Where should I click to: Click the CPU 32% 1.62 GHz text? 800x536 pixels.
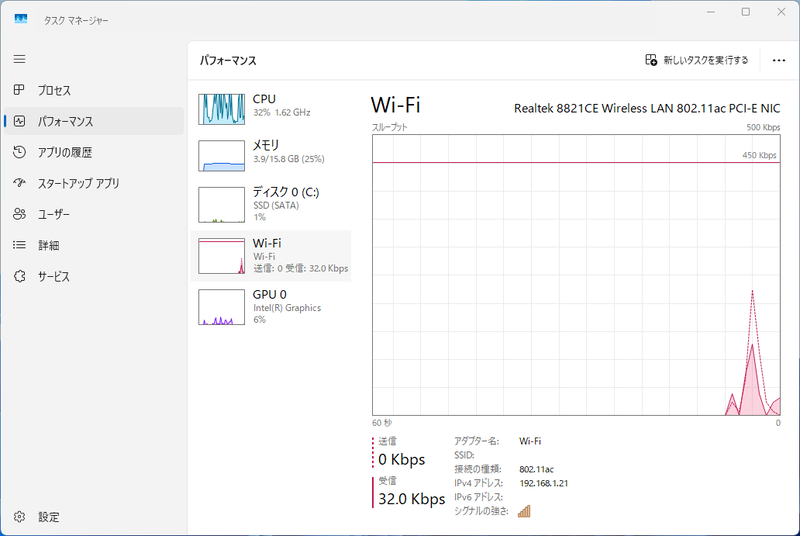click(x=282, y=113)
